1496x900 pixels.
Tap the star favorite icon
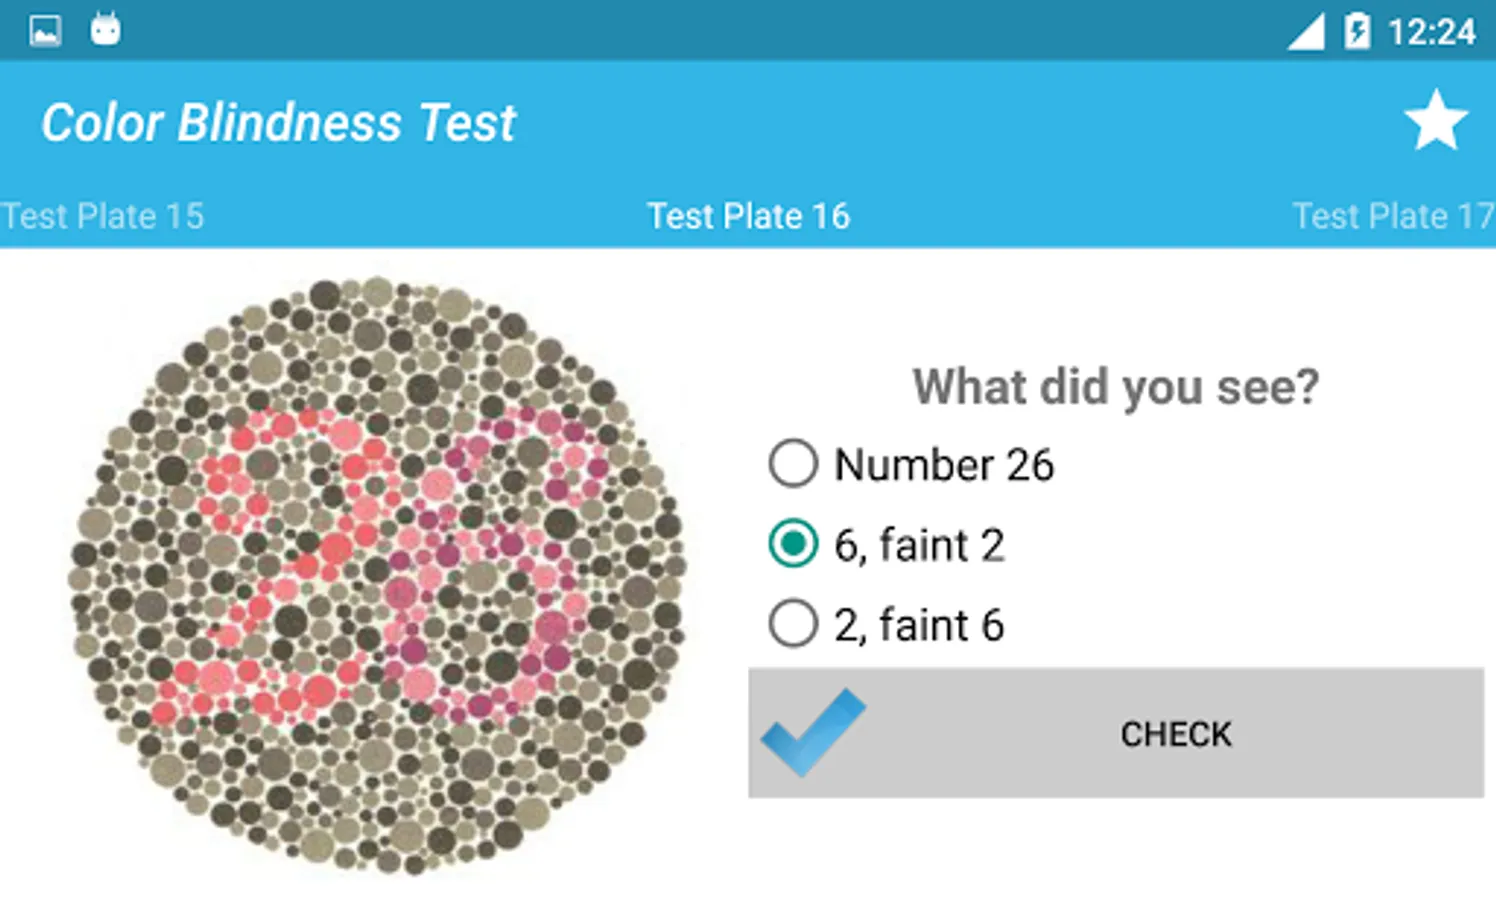(1435, 121)
